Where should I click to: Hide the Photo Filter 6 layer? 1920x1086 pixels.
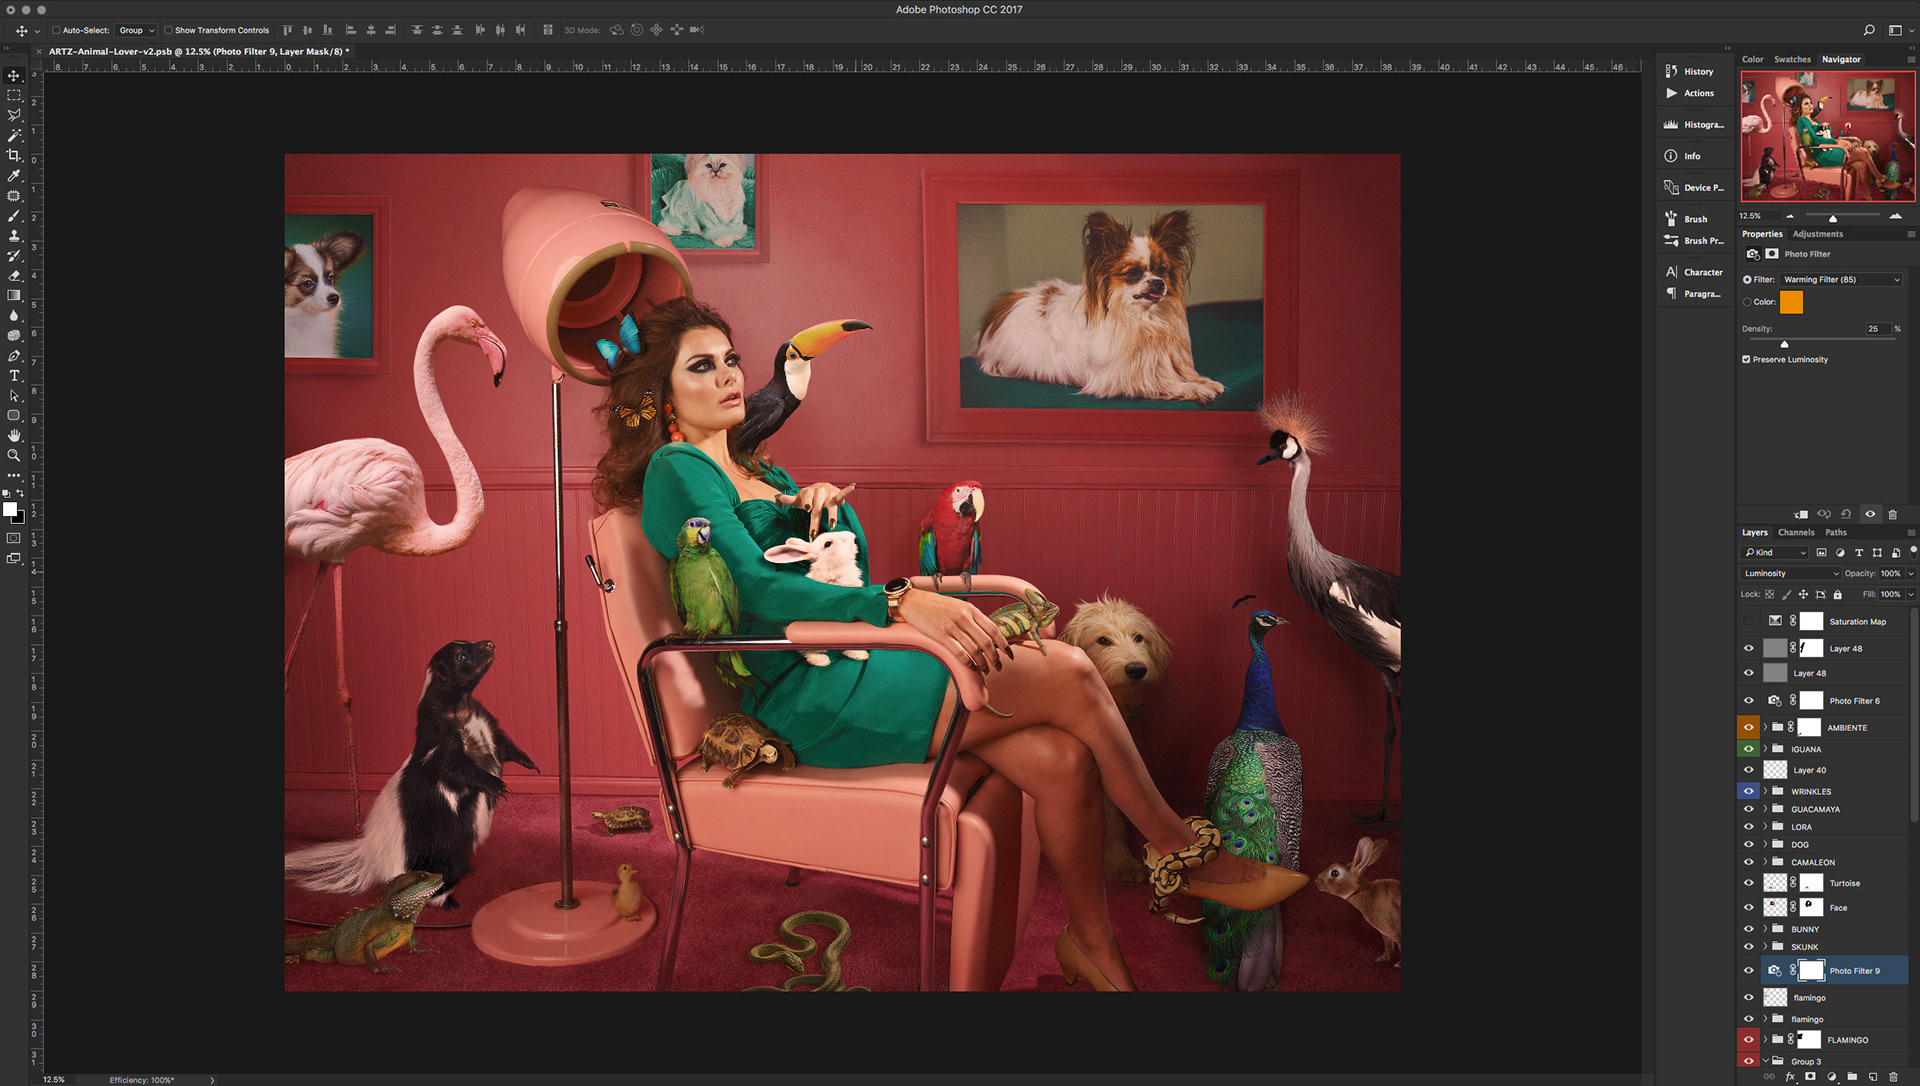tap(1748, 700)
